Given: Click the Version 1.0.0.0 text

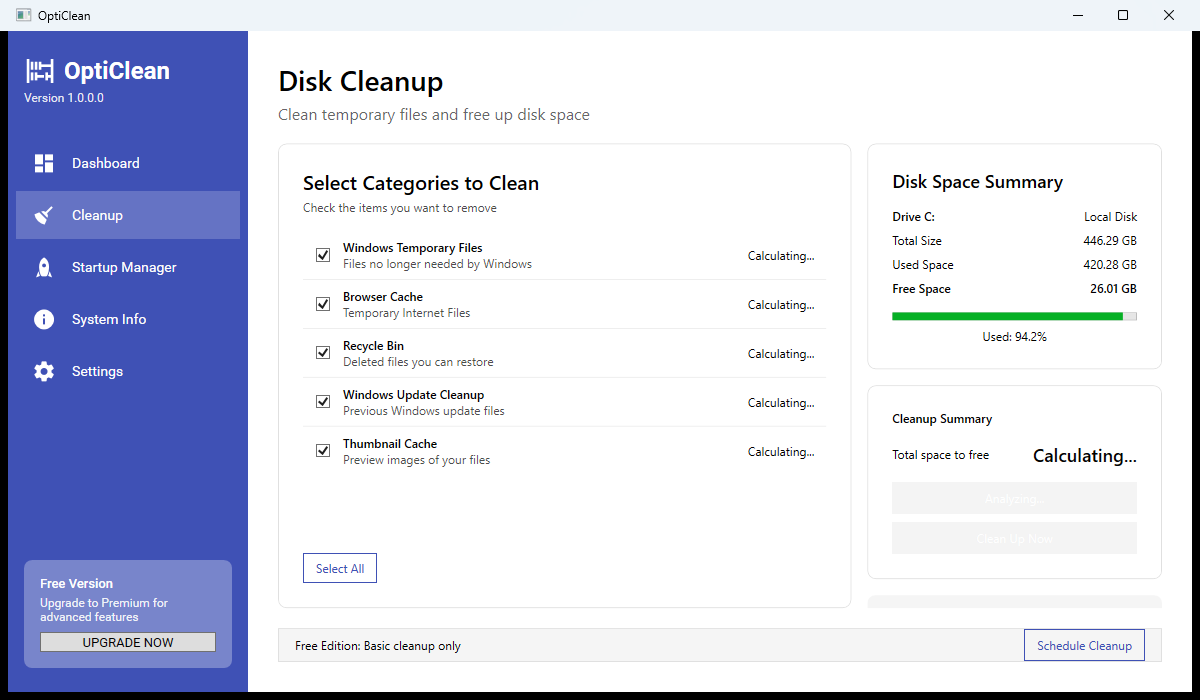Looking at the screenshot, I should [x=64, y=98].
